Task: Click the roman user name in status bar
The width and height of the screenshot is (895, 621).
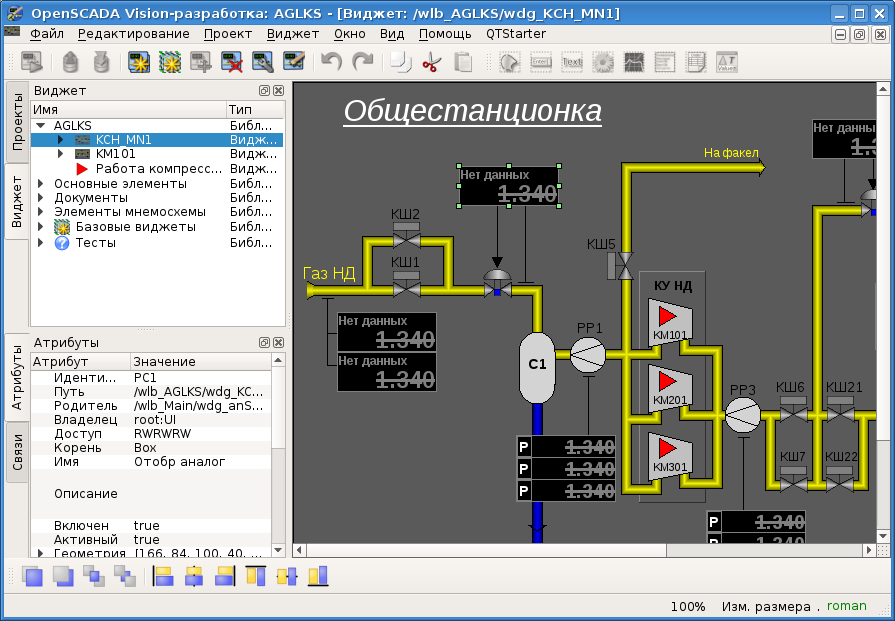Action: pos(846,606)
